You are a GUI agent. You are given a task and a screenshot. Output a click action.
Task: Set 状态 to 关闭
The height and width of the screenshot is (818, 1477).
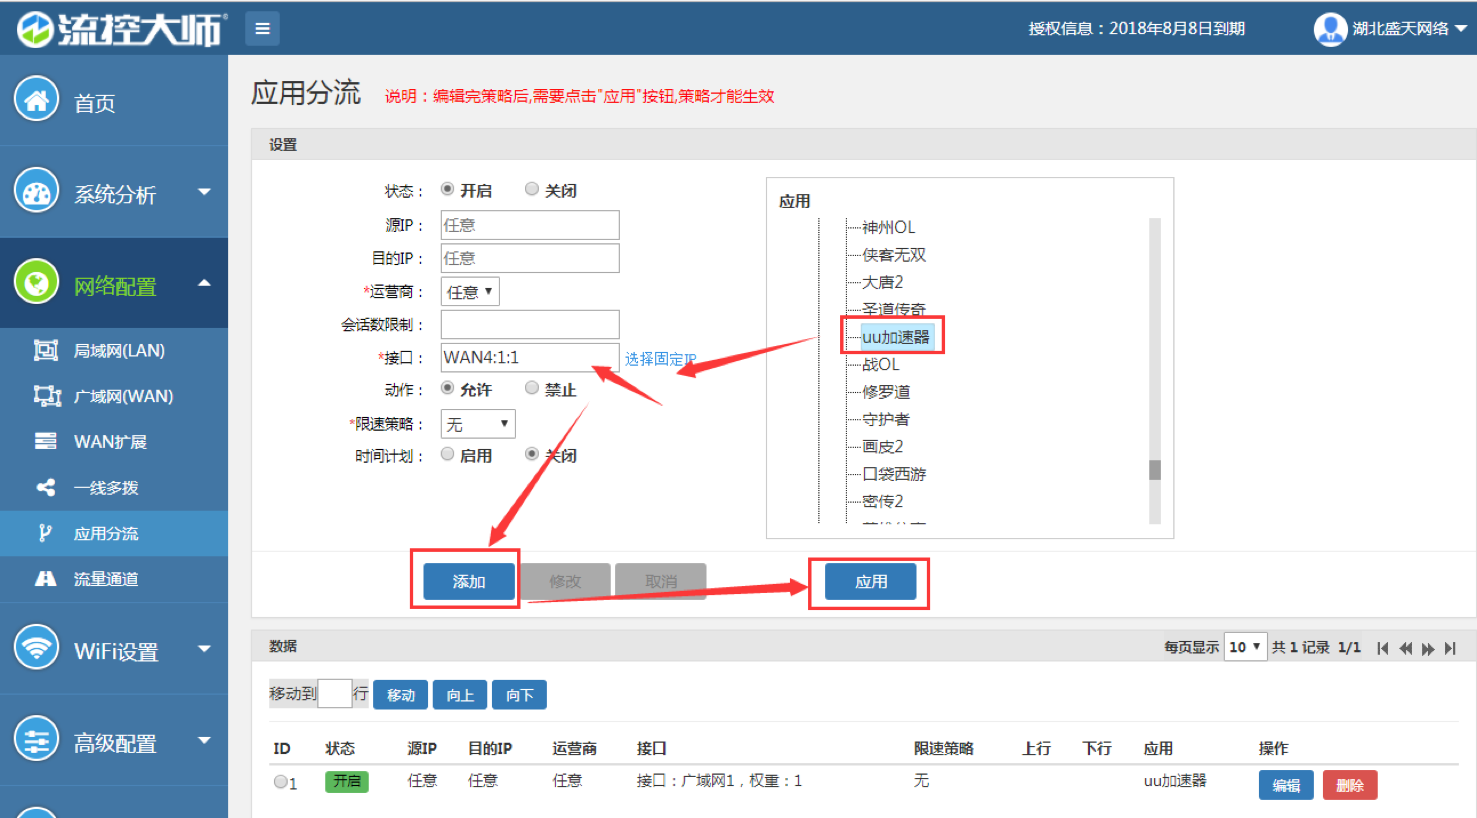click(532, 189)
